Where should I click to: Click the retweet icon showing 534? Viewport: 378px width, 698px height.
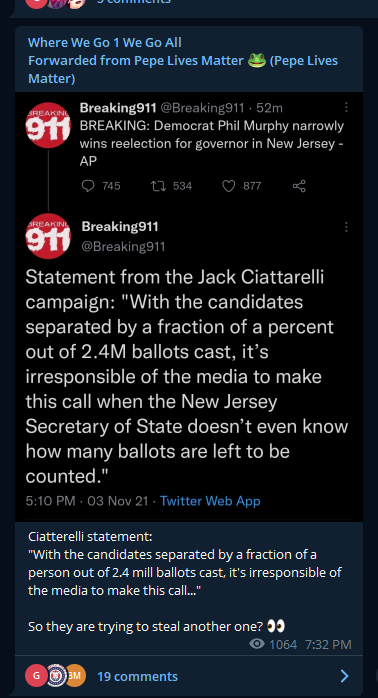[159, 186]
